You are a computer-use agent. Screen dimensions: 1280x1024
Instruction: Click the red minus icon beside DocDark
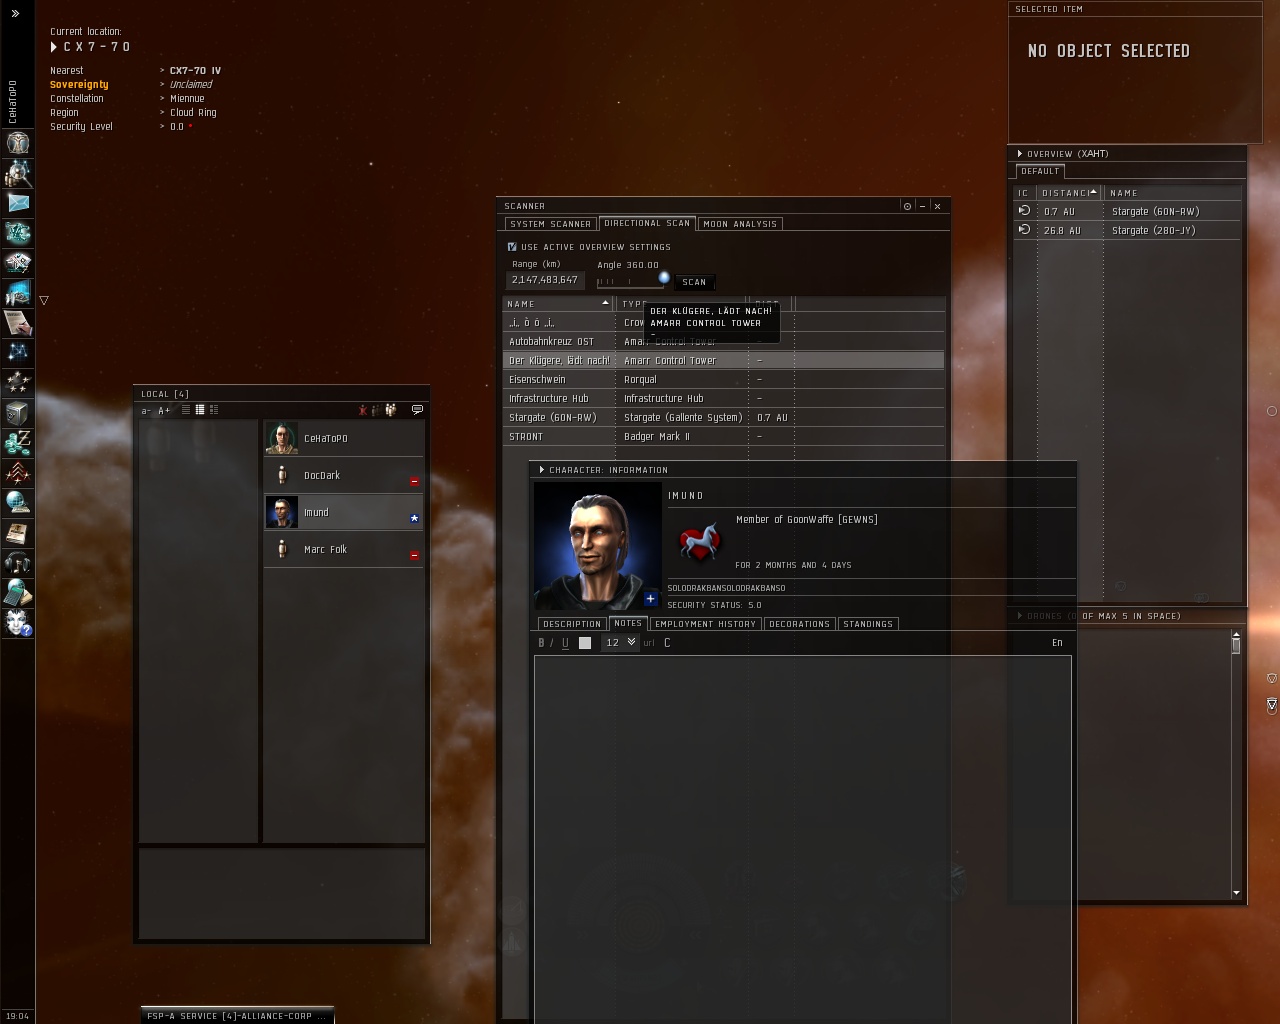[x=414, y=481]
